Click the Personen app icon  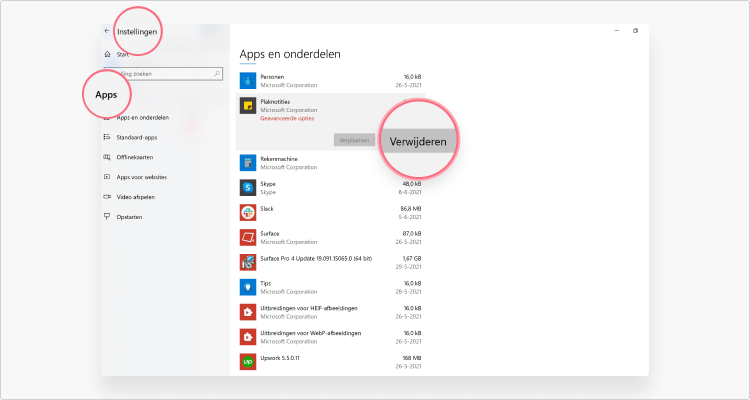pyautogui.click(x=248, y=81)
